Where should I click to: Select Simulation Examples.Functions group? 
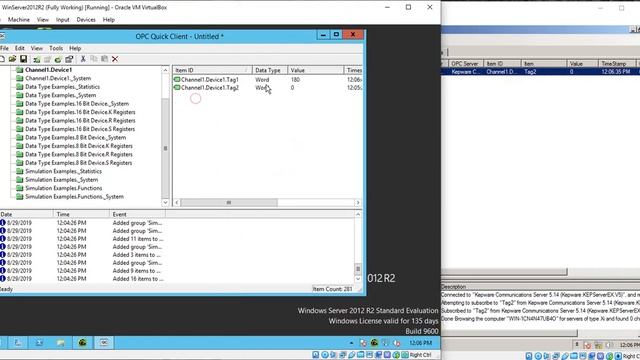(64, 188)
